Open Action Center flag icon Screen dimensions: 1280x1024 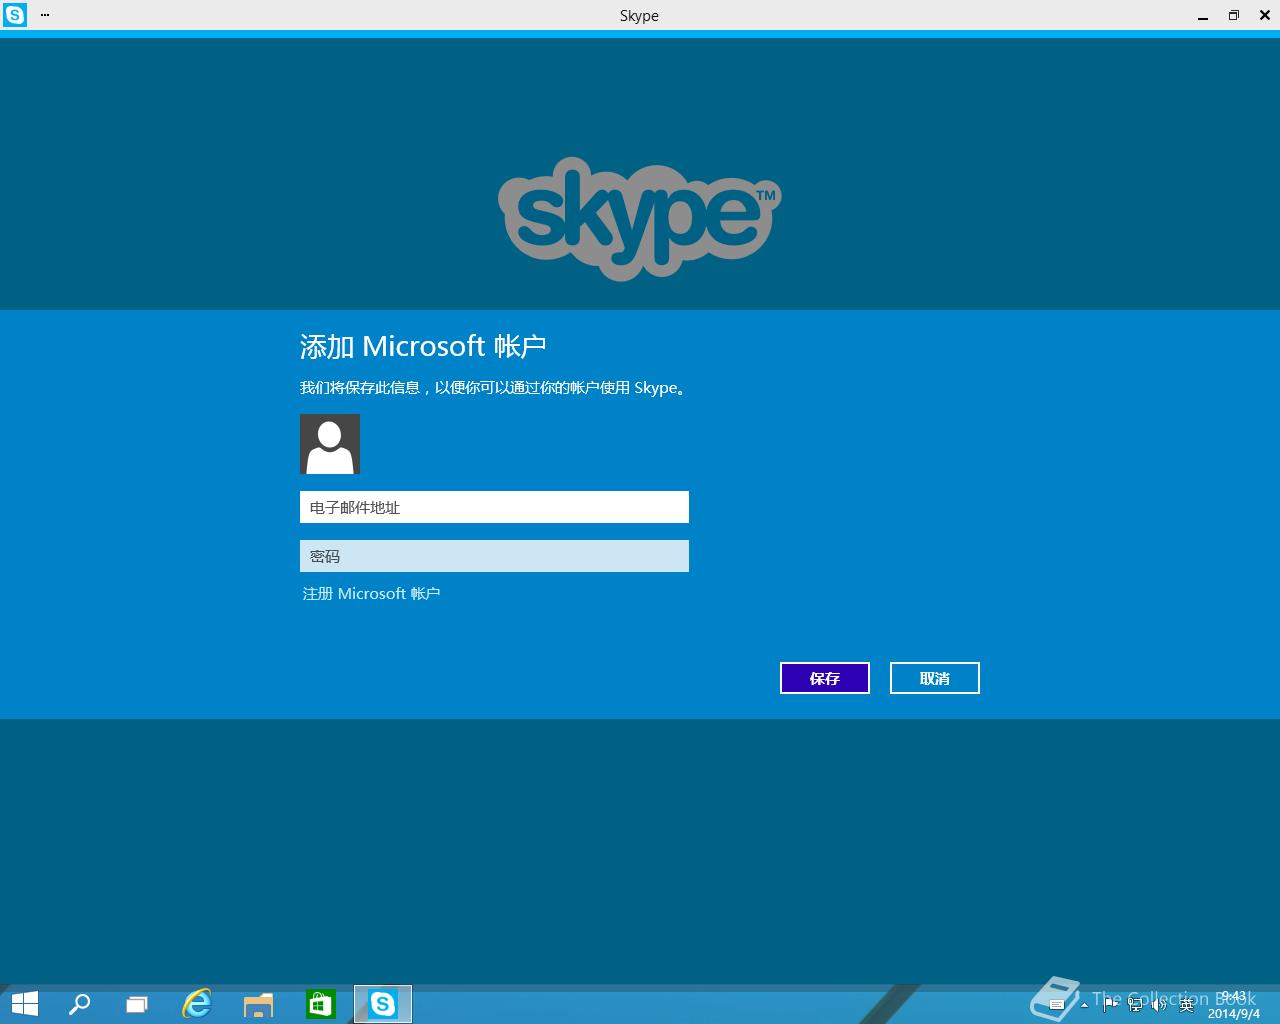tap(1110, 1005)
